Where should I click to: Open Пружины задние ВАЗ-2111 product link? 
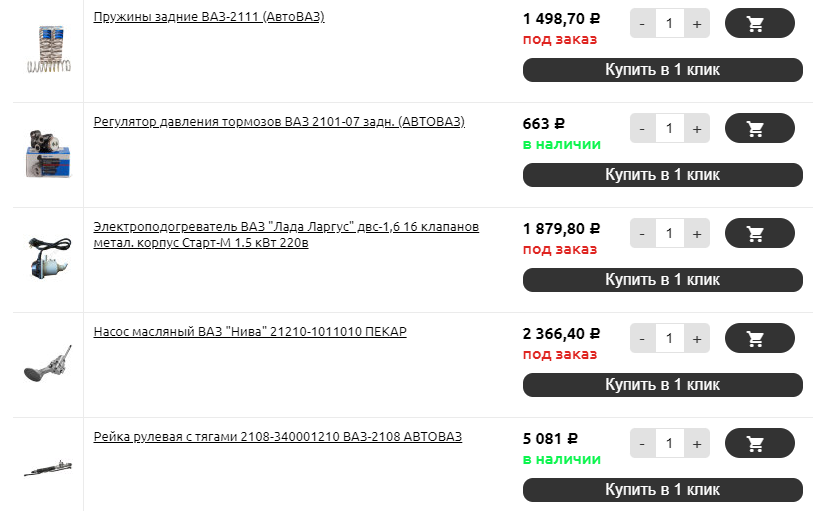click(x=208, y=17)
